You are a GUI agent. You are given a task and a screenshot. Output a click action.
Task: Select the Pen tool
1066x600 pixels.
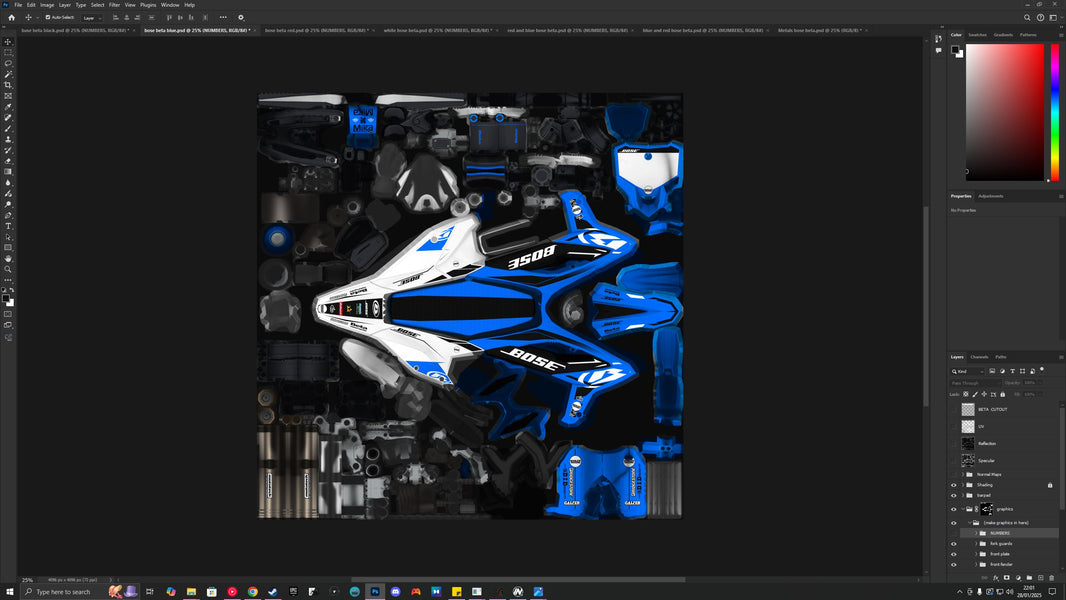(x=8, y=215)
